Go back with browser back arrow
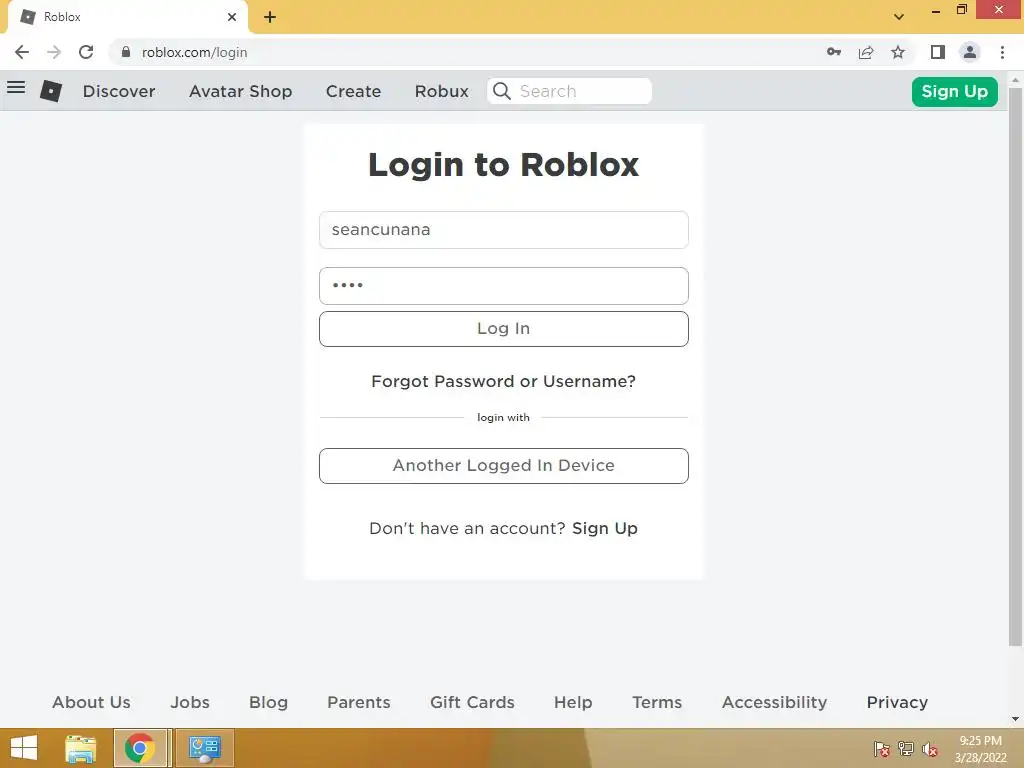Viewport: 1024px width, 768px height. [22, 52]
